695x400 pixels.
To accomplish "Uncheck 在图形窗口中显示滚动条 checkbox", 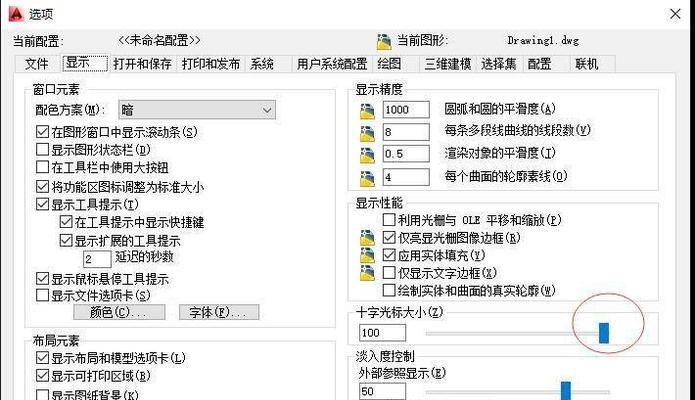I will pyautogui.click(x=42, y=132).
